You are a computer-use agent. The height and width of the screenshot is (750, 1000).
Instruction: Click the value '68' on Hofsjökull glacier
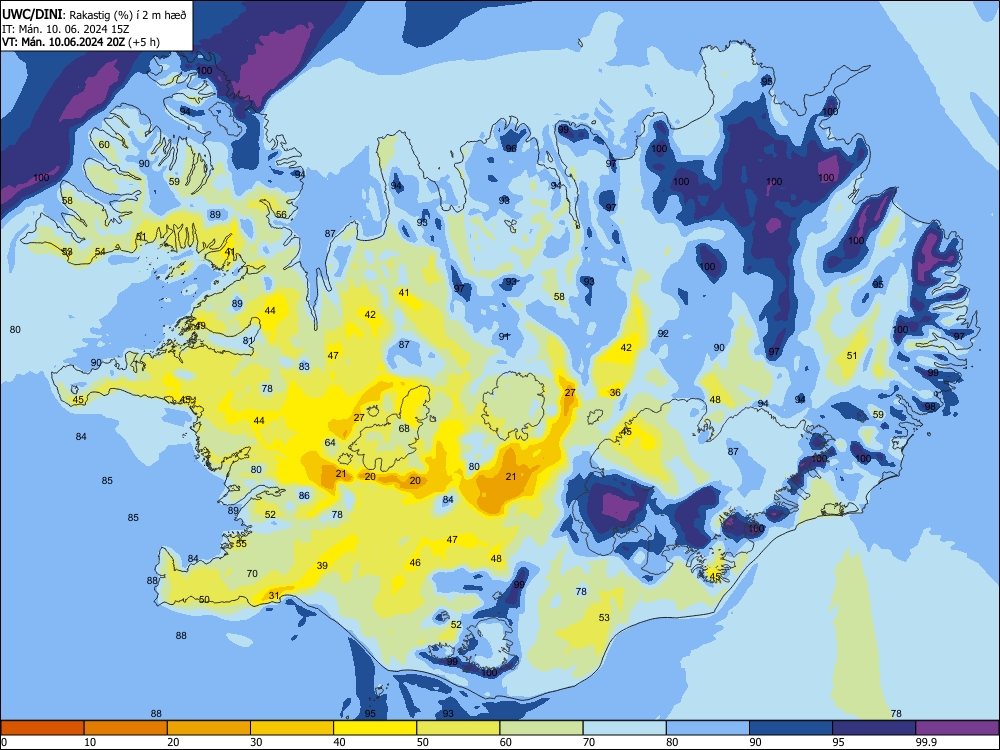[x=404, y=428]
